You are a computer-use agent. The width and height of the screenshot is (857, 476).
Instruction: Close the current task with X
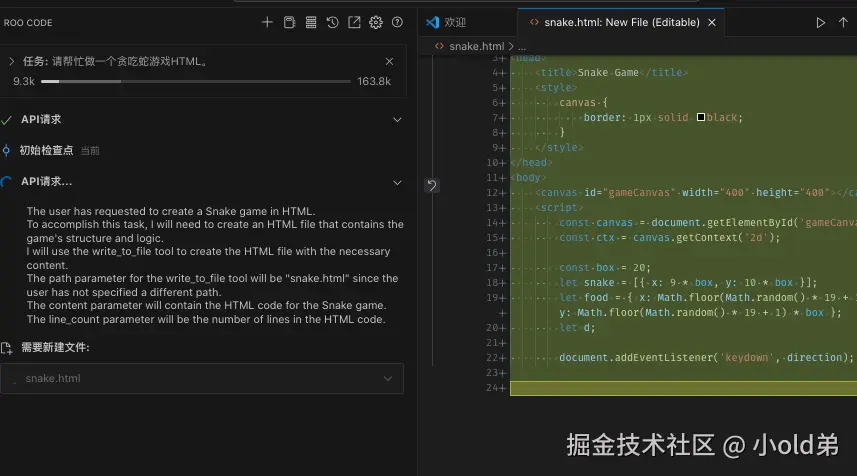(x=389, y=61)
